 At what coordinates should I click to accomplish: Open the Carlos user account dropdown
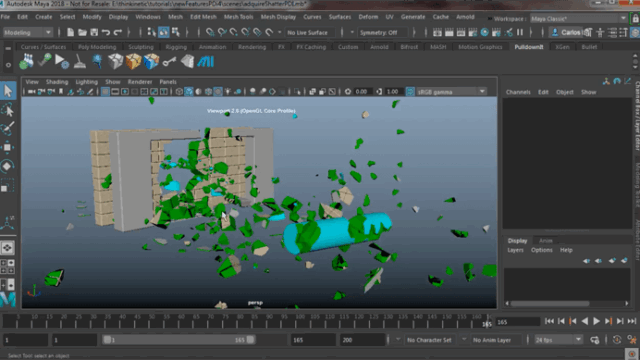click(565, 32)
